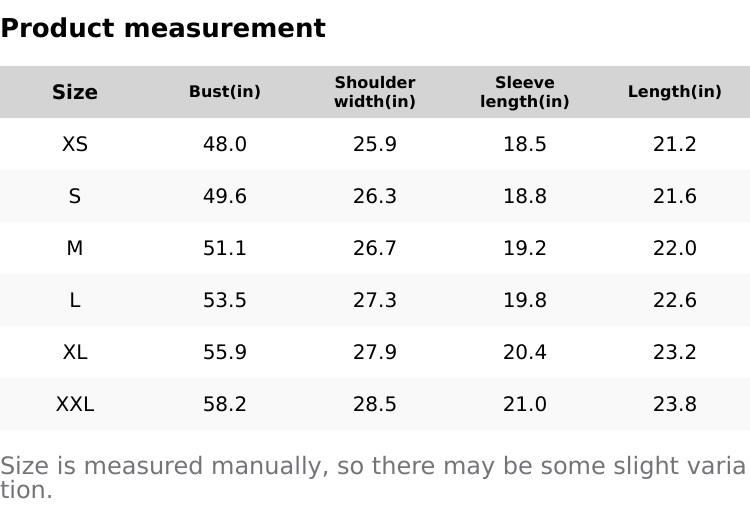Click the S size row label
The width and height of the screenshot is (750, 526).
75,196
